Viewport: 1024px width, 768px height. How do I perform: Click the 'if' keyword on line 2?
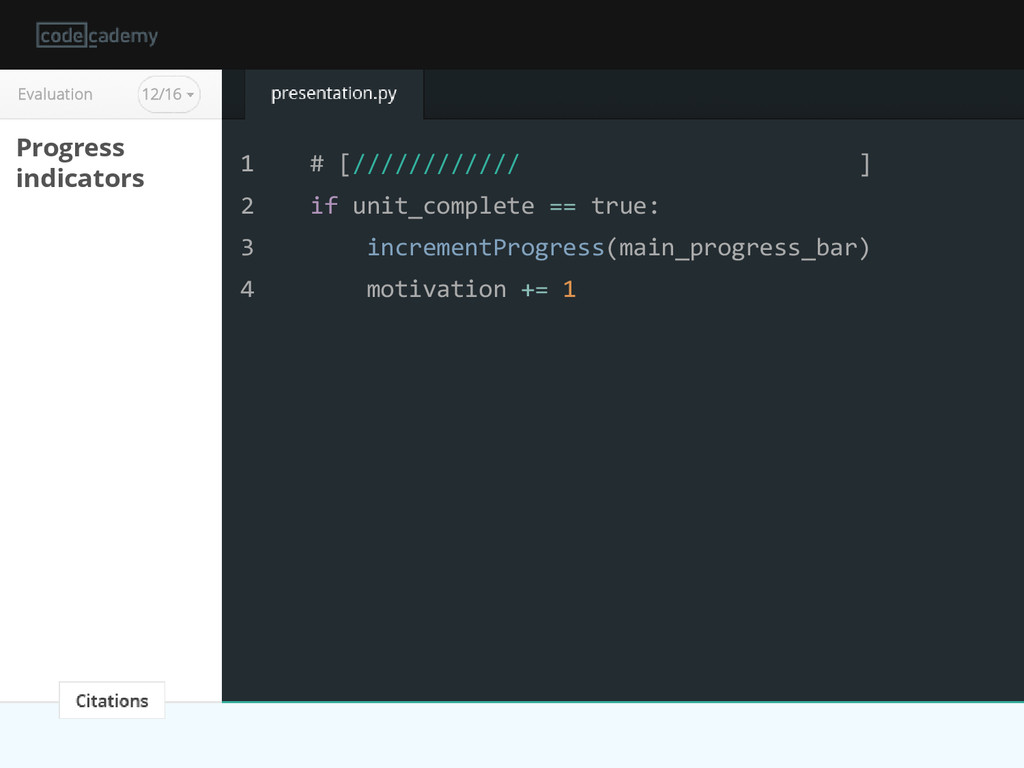click(324, 206)
